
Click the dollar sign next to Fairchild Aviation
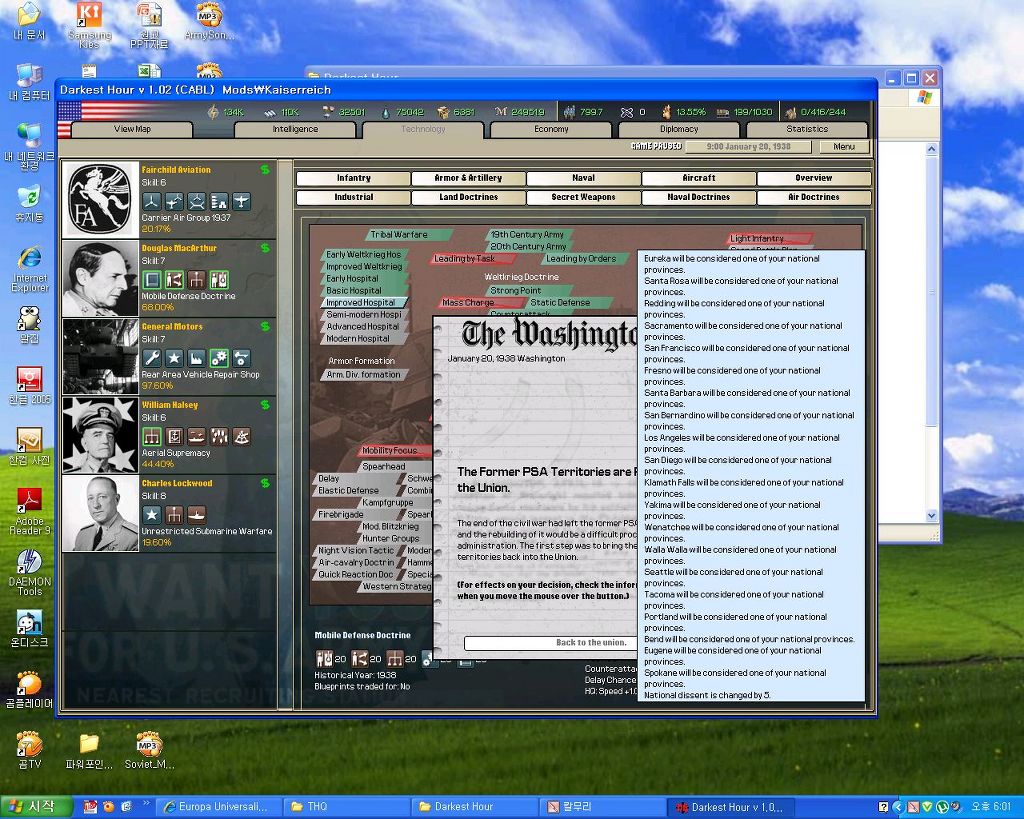click(x=264, y=170)
